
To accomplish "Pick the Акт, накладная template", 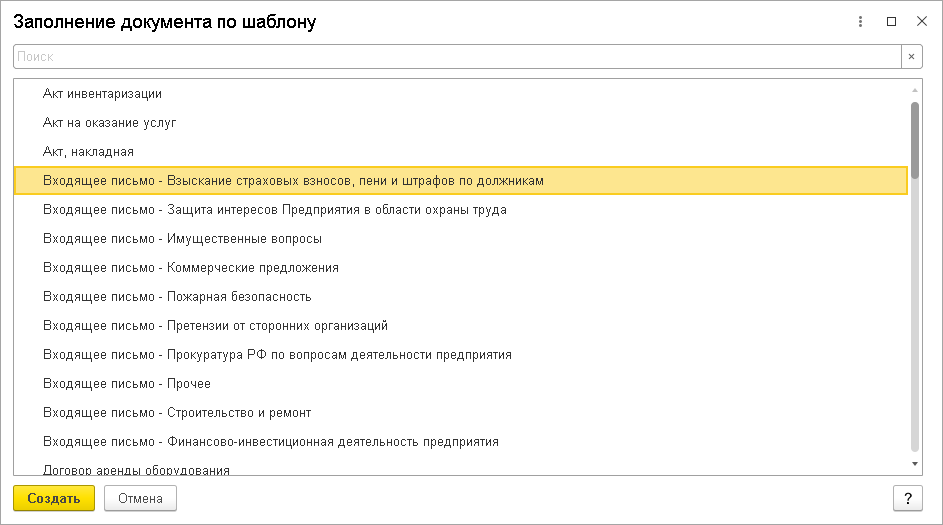I will click(x=88, y=152).
